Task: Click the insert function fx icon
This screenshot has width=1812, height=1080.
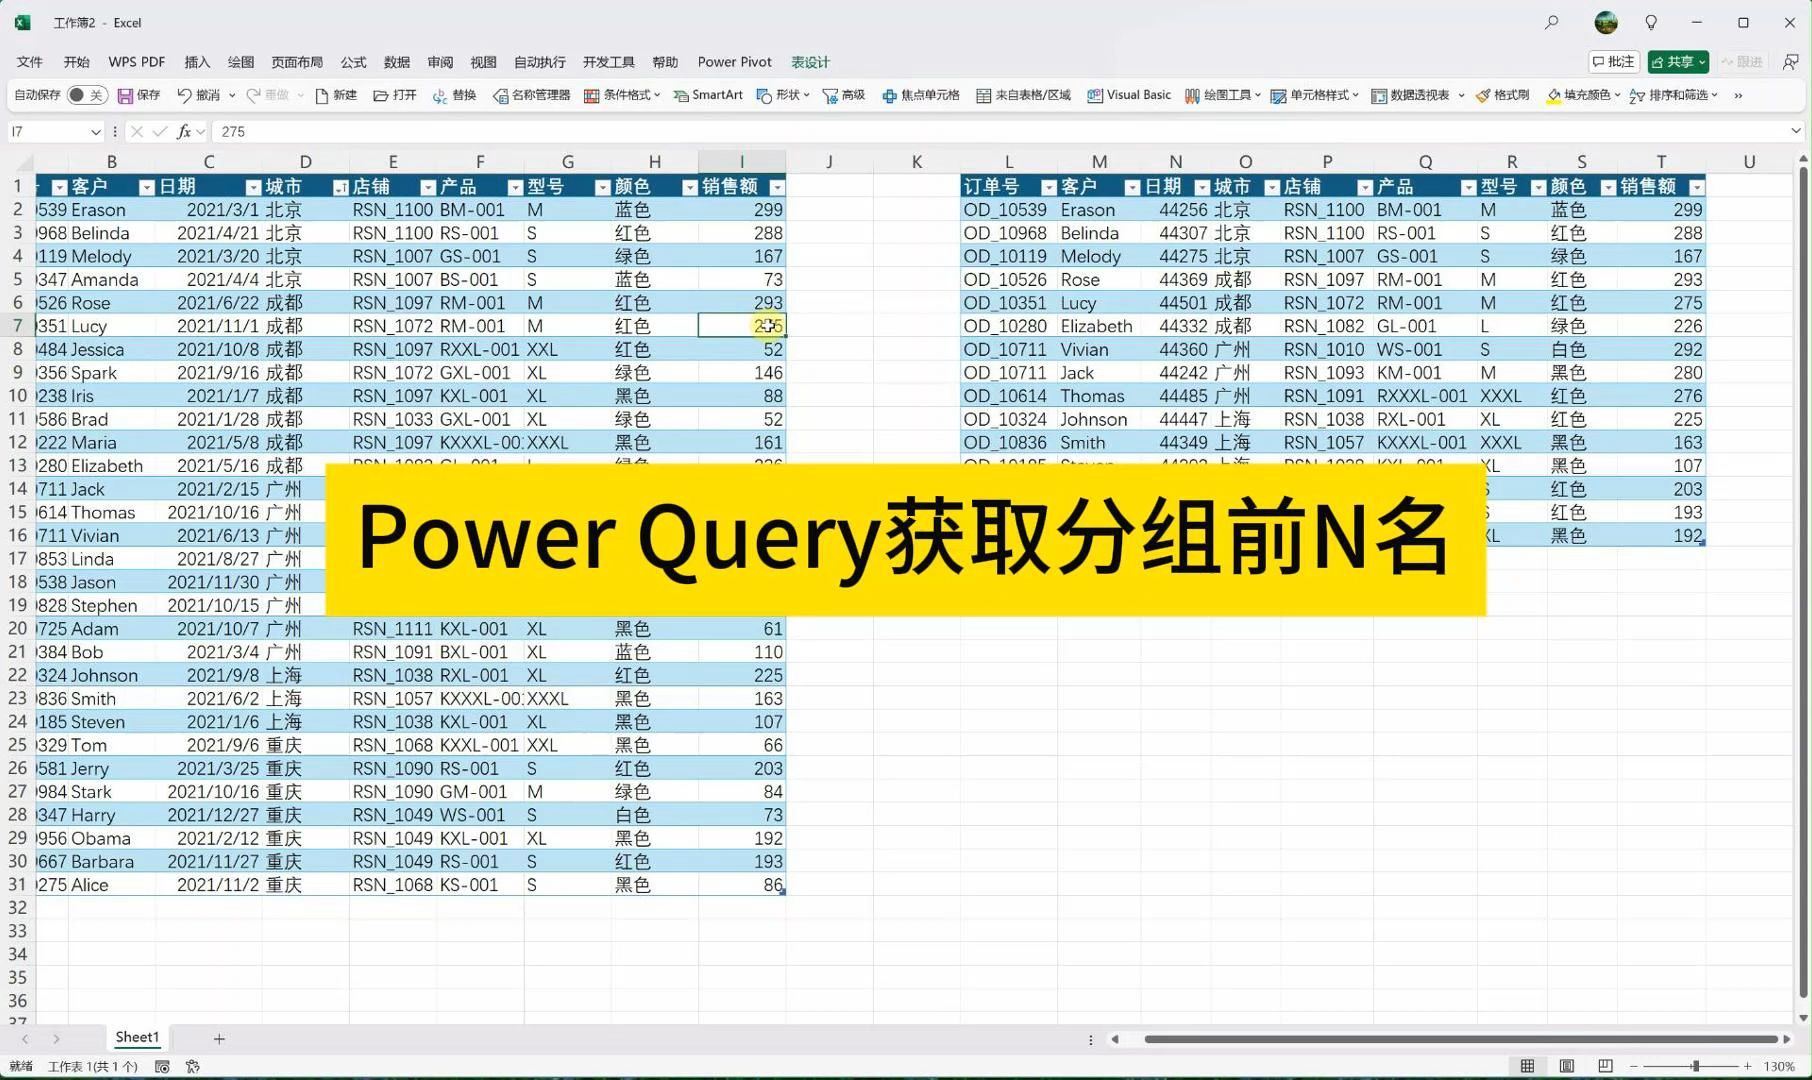Action: point(184,131)
